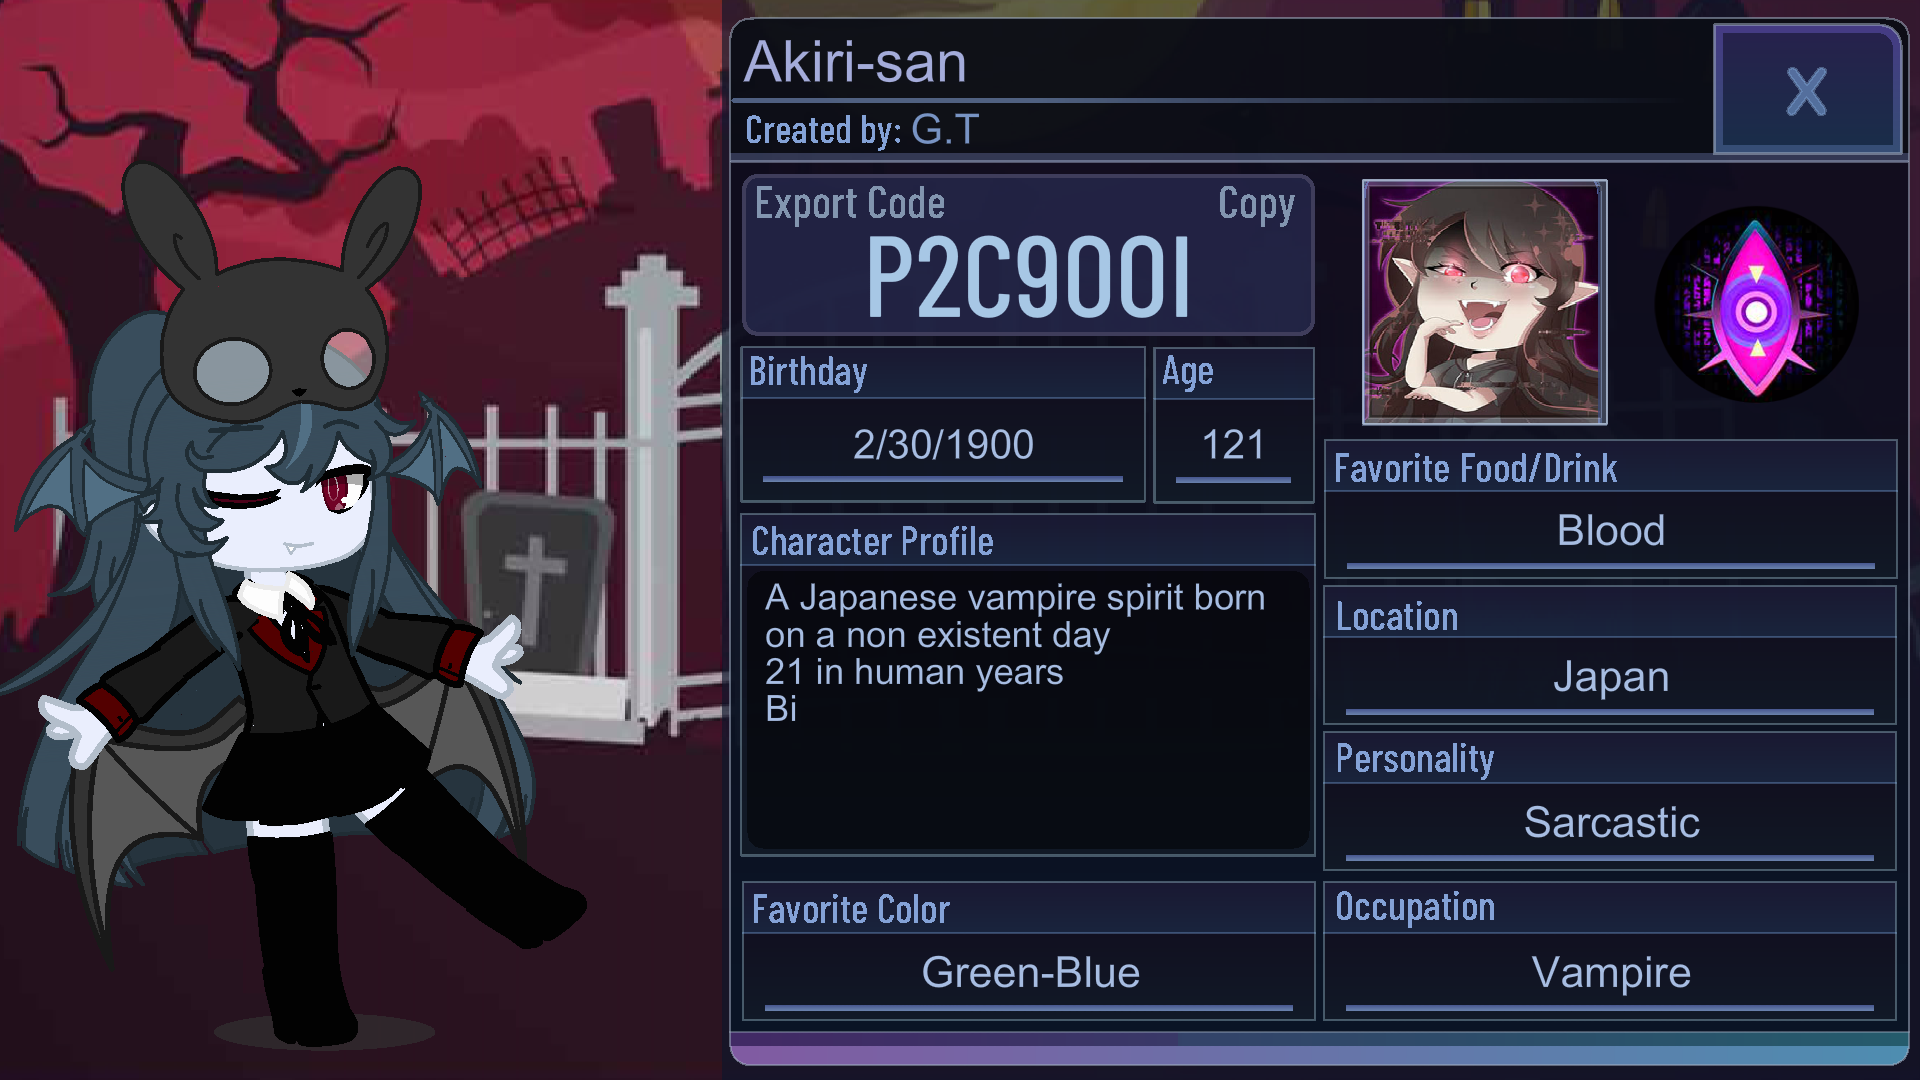Copy the export code
1920x1080 pixels.
[1256, 205]
